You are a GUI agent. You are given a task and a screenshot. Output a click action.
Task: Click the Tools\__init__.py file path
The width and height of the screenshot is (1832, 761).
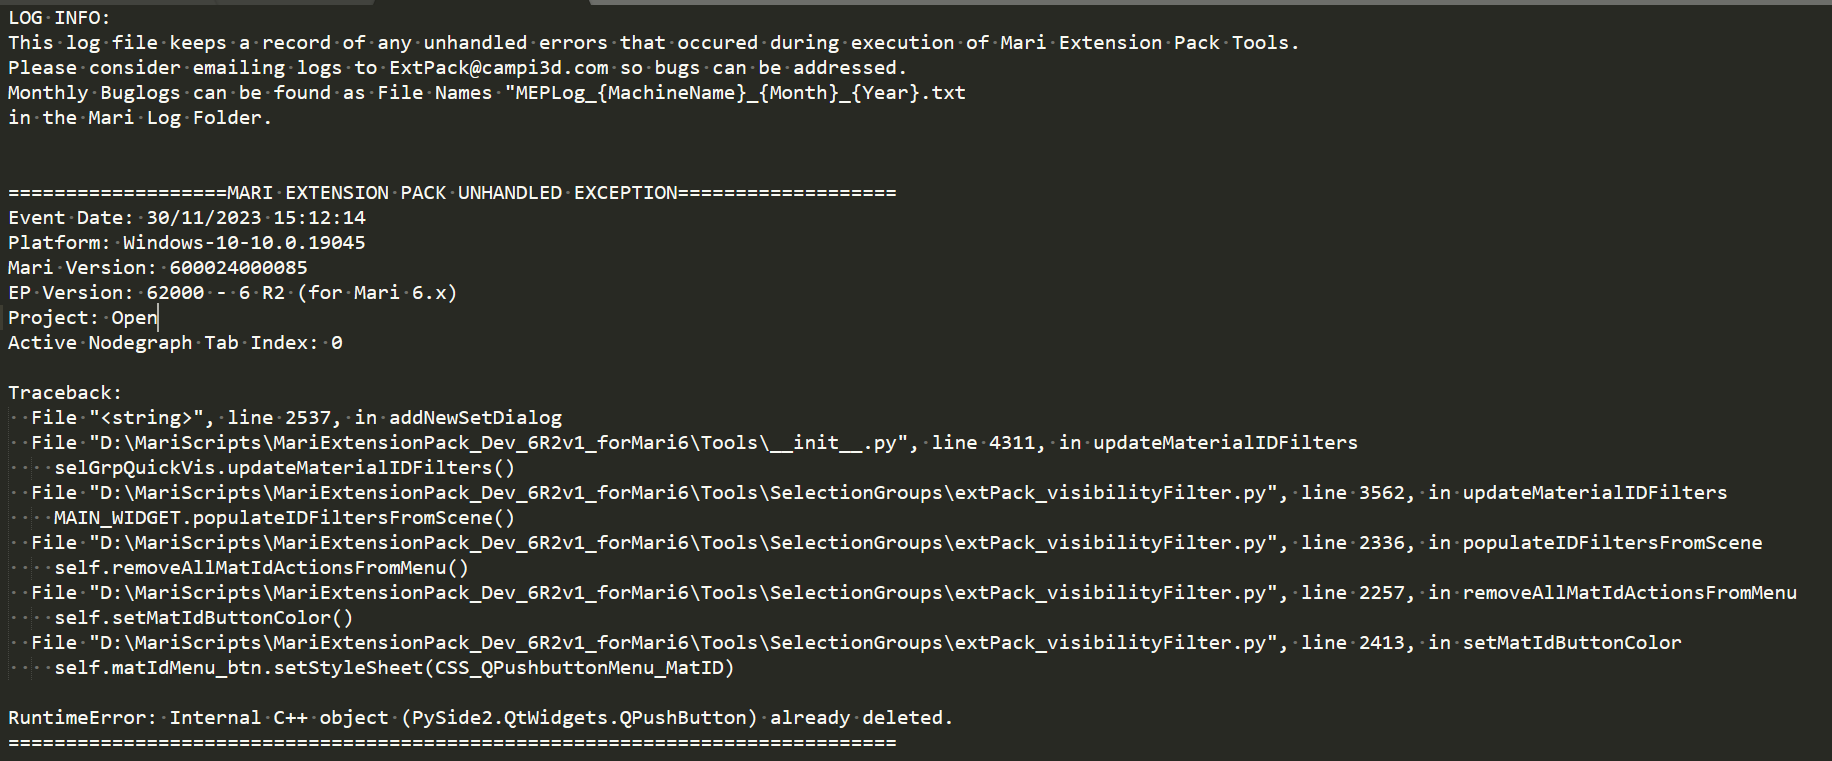pos(497,443)
